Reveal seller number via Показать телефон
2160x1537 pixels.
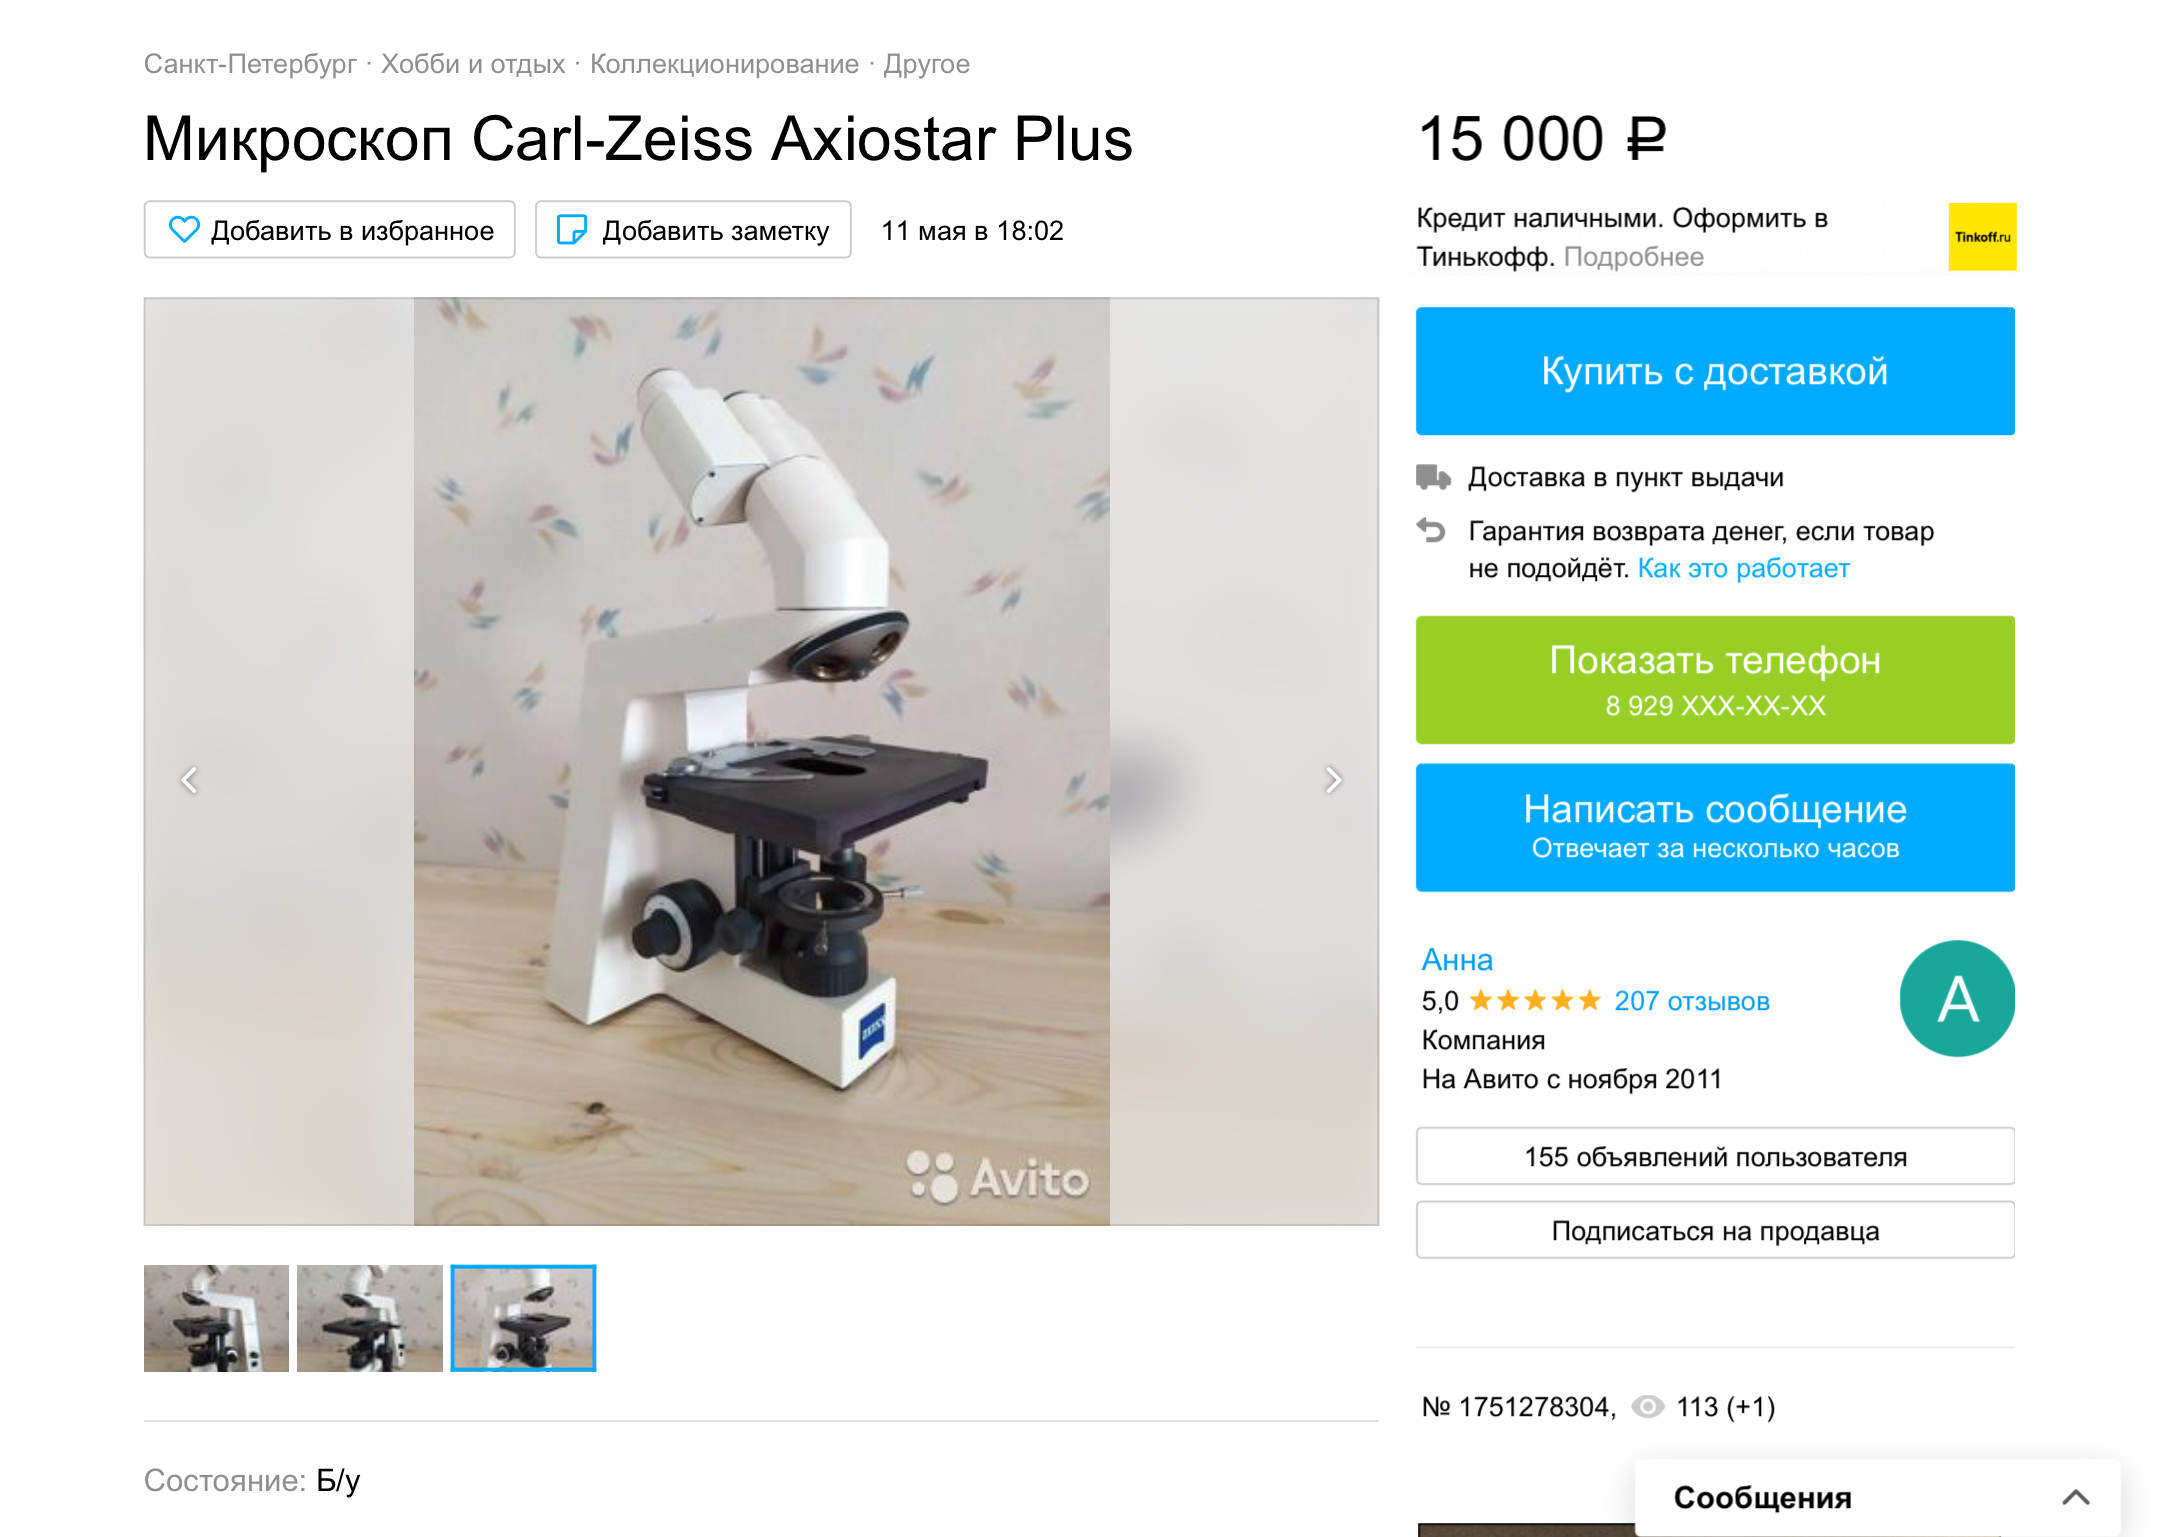1715,680
